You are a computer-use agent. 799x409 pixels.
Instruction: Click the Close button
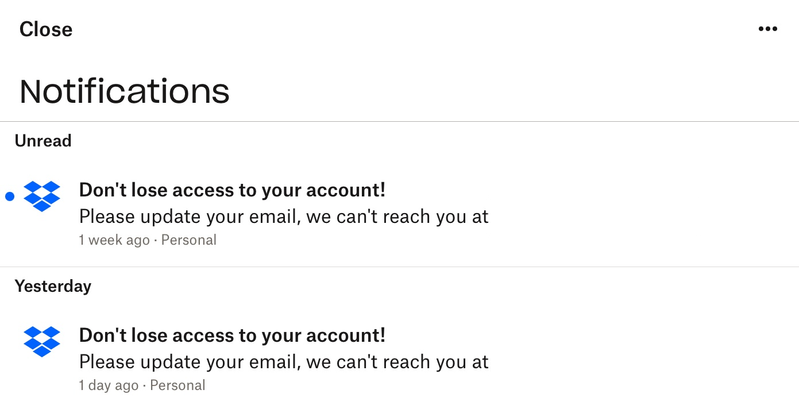tap(46, 29)
